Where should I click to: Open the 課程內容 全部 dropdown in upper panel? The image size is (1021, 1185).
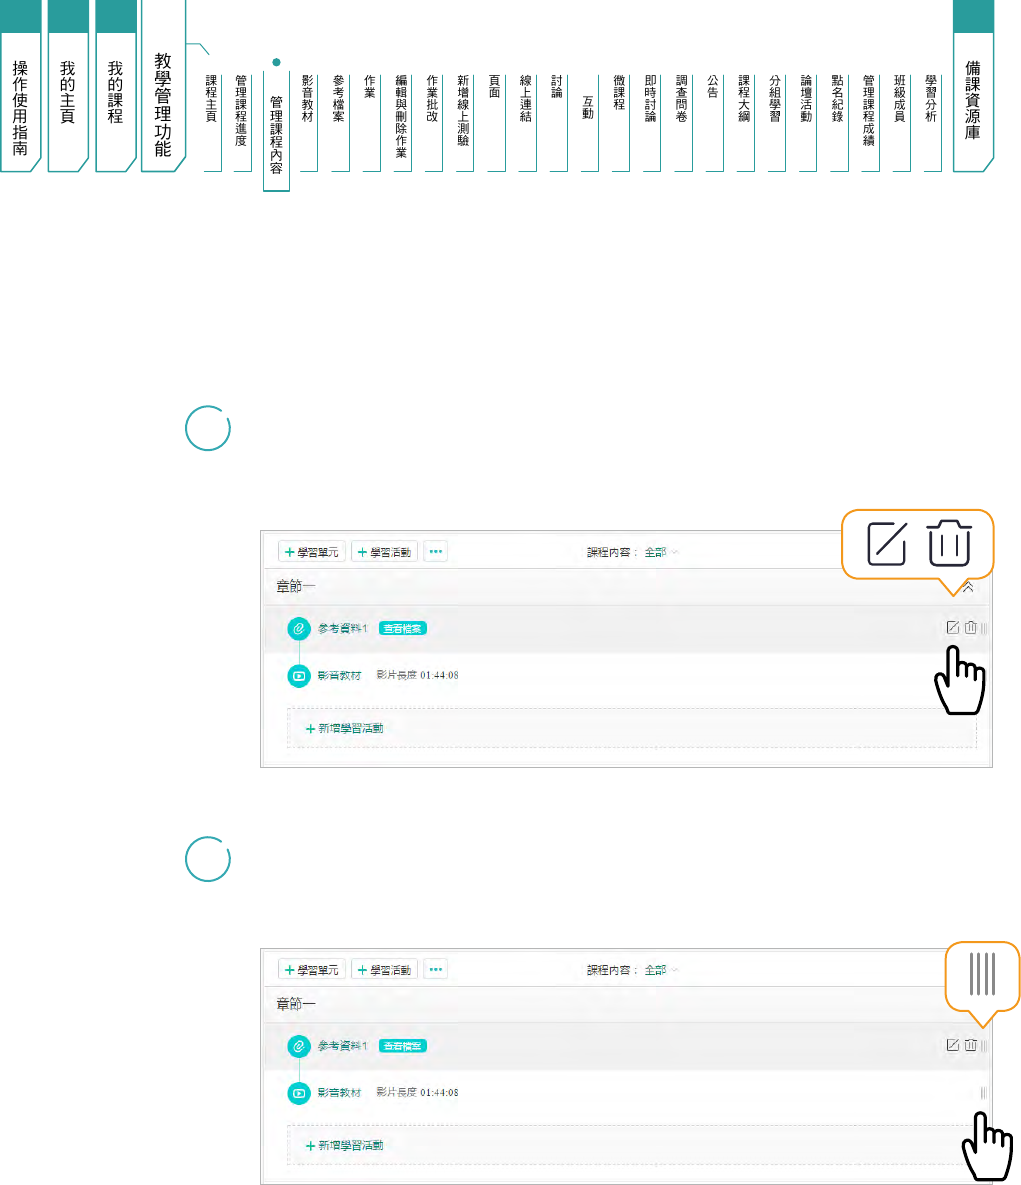click(659, 552)
